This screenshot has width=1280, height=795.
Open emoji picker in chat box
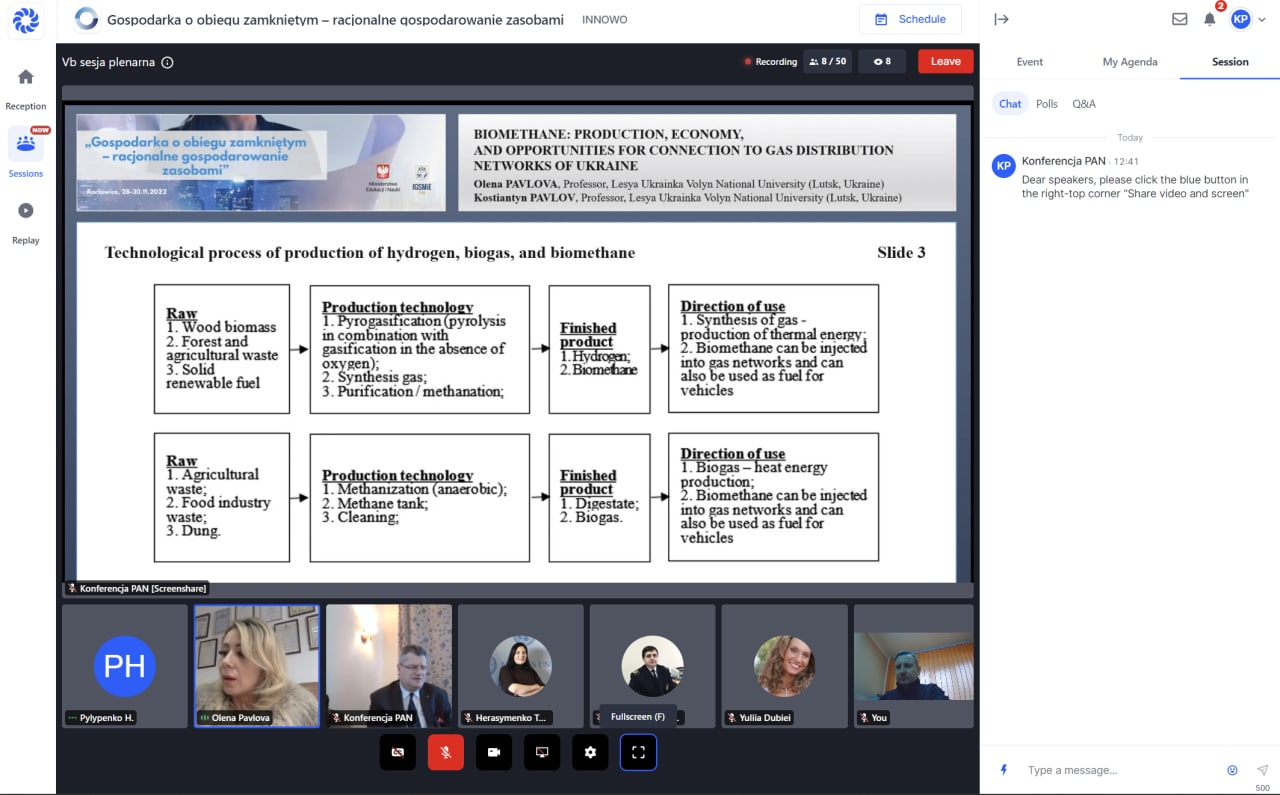(x=1232, y=770)
